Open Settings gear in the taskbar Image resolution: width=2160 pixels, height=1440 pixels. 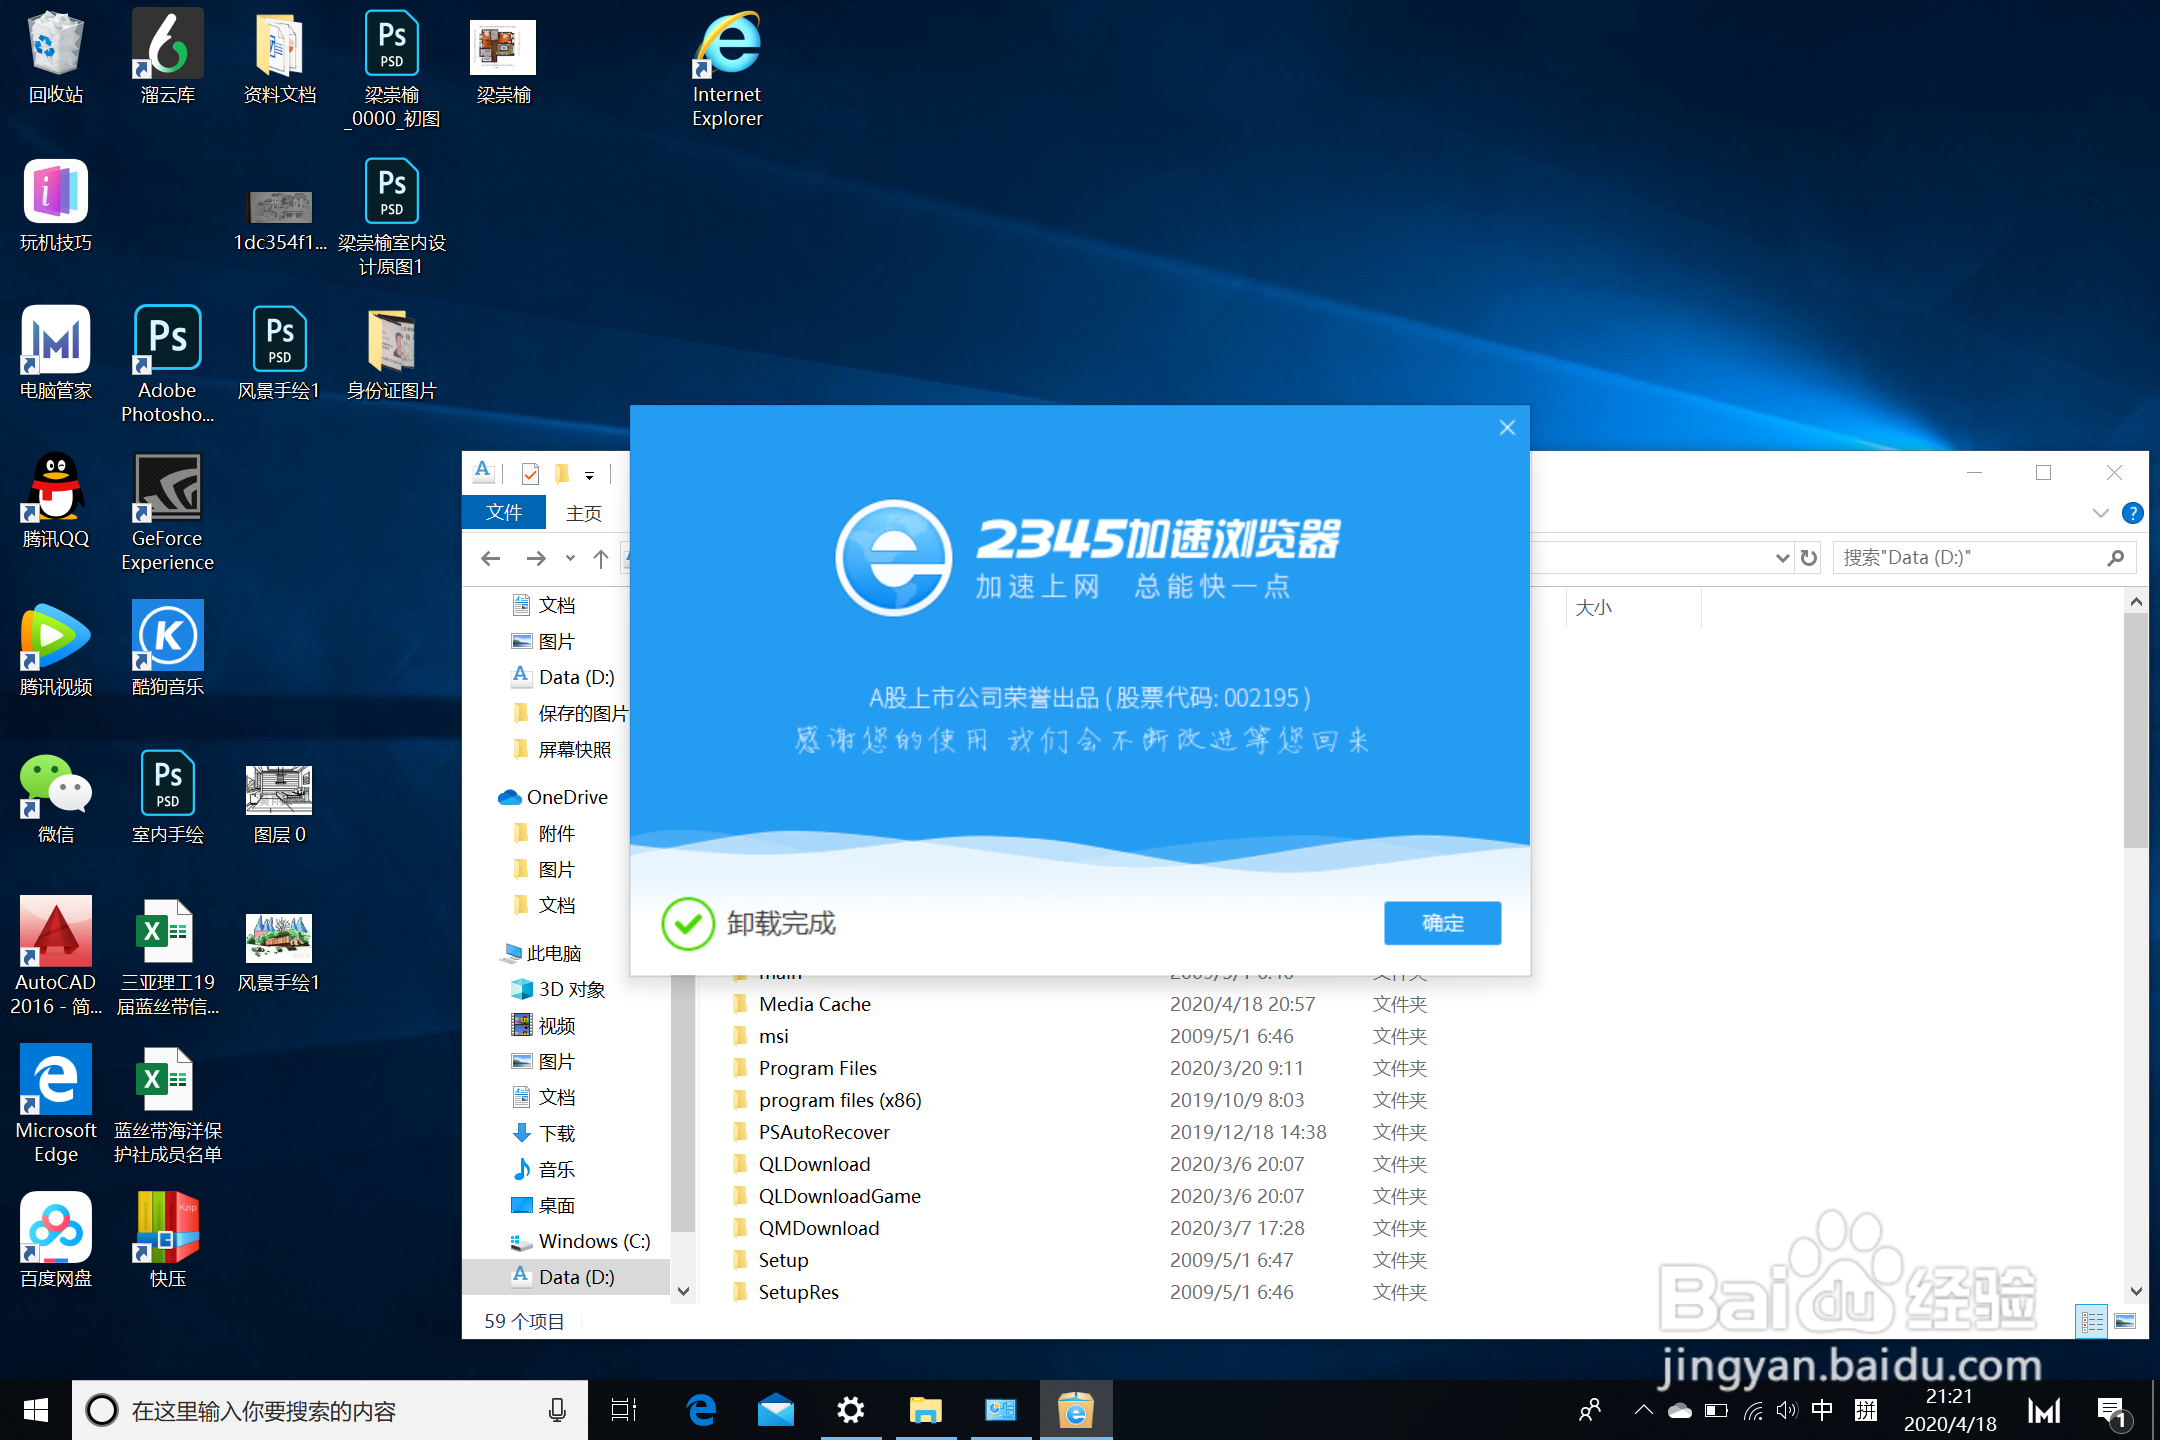pyautogui.click(x=850, y=1411)
